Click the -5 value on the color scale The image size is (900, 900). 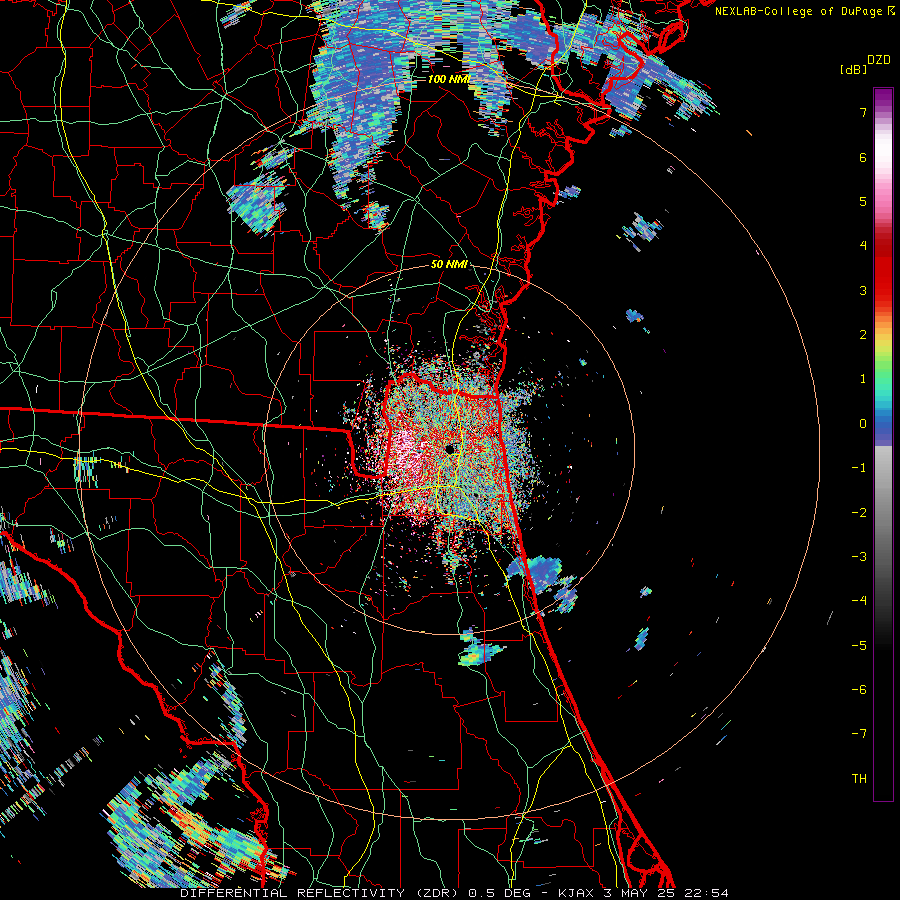point(859,646)
